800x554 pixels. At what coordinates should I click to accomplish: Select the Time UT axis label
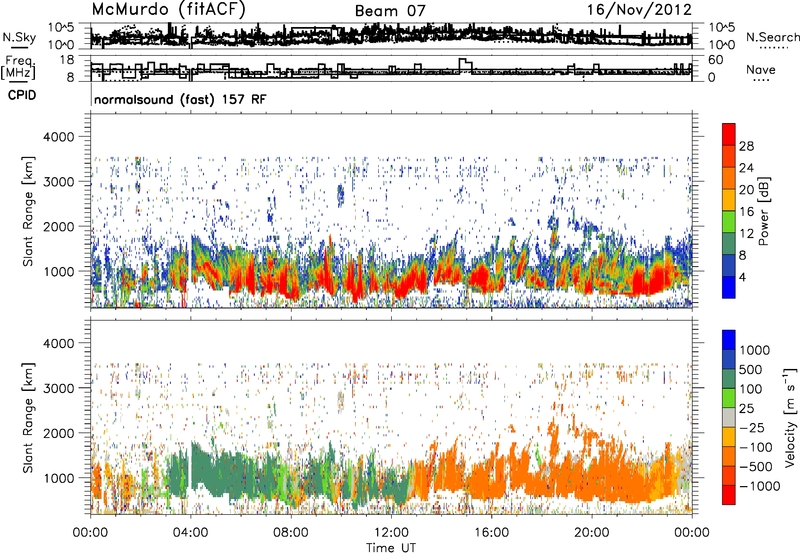pos(391,548)
